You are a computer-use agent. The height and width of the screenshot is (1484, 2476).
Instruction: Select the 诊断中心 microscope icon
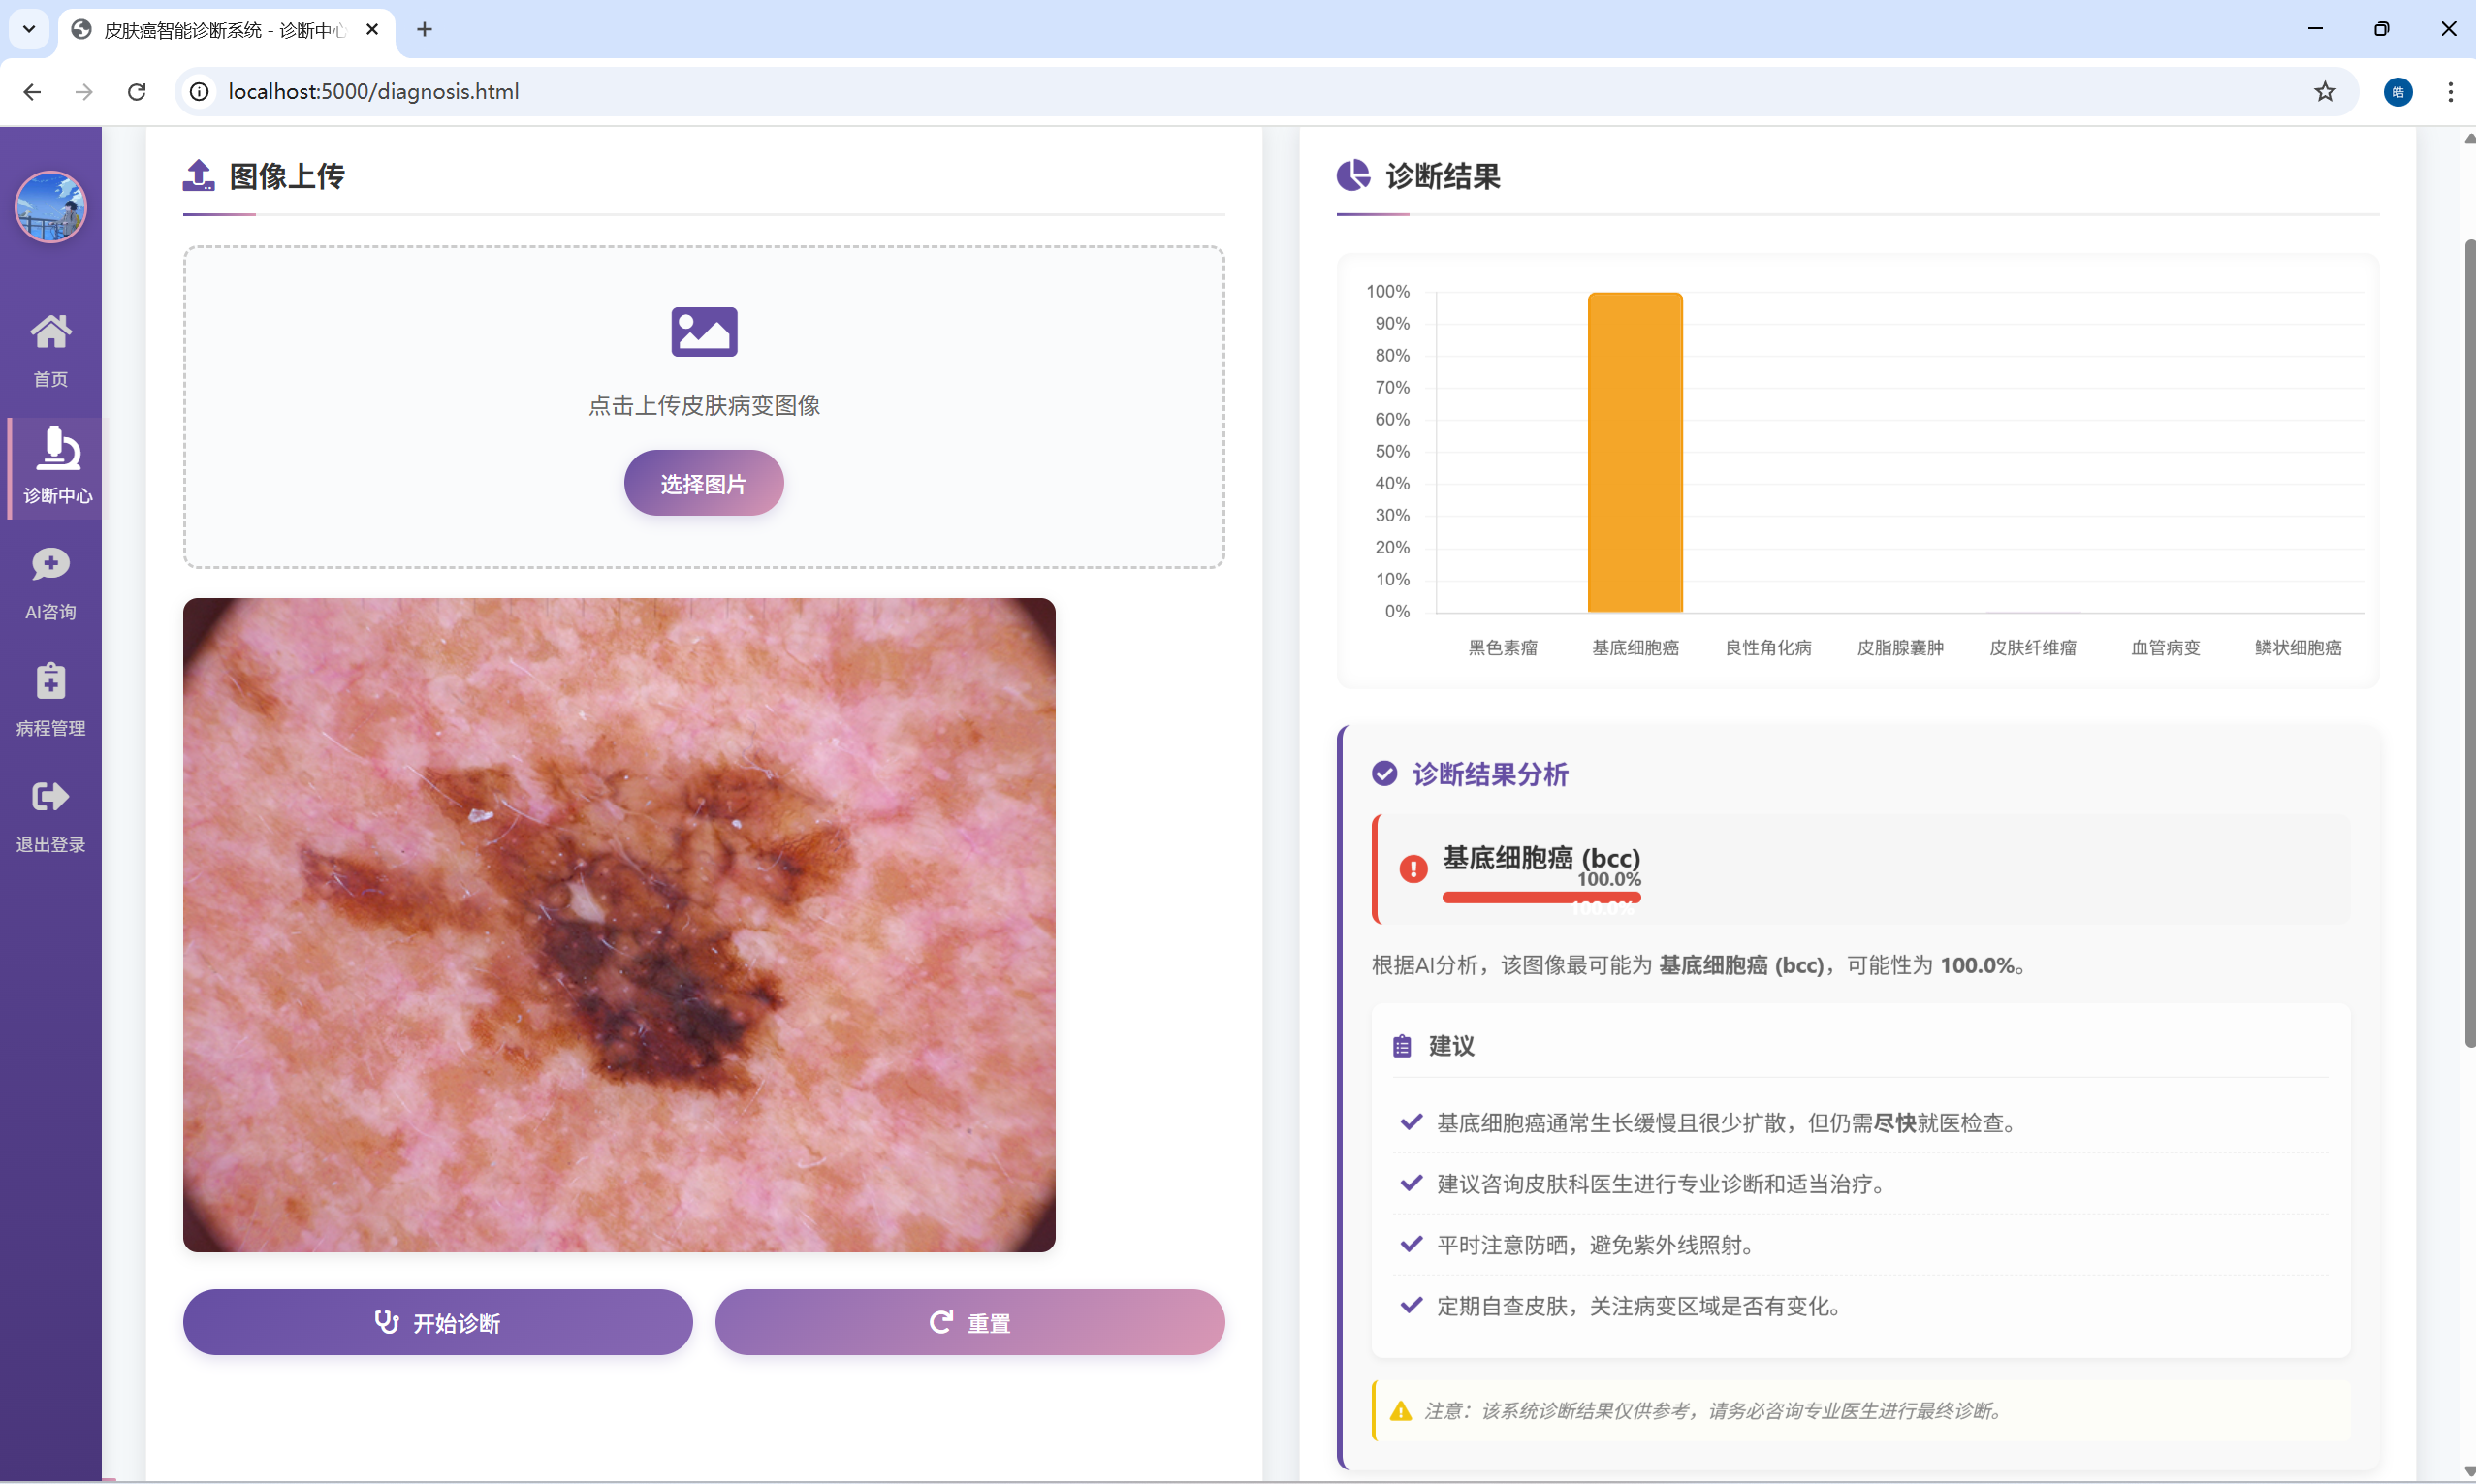(57, 449)
